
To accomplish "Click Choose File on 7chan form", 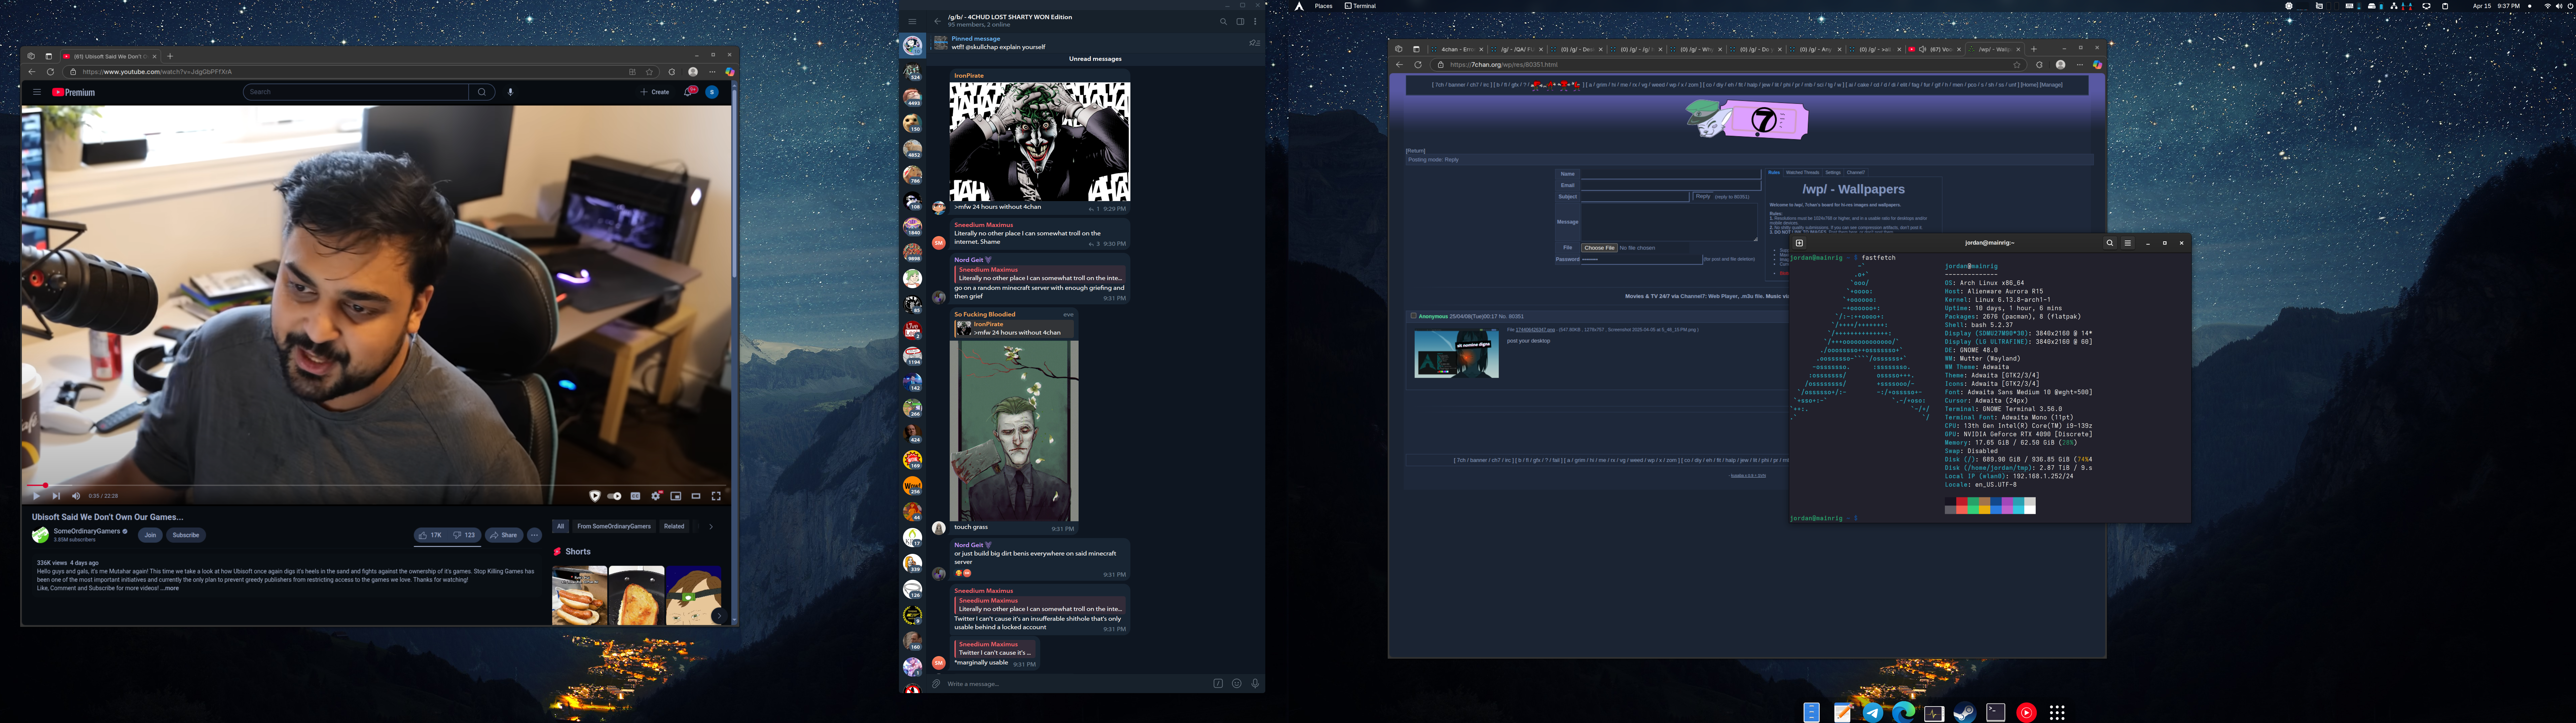I will click(1599, 248).
